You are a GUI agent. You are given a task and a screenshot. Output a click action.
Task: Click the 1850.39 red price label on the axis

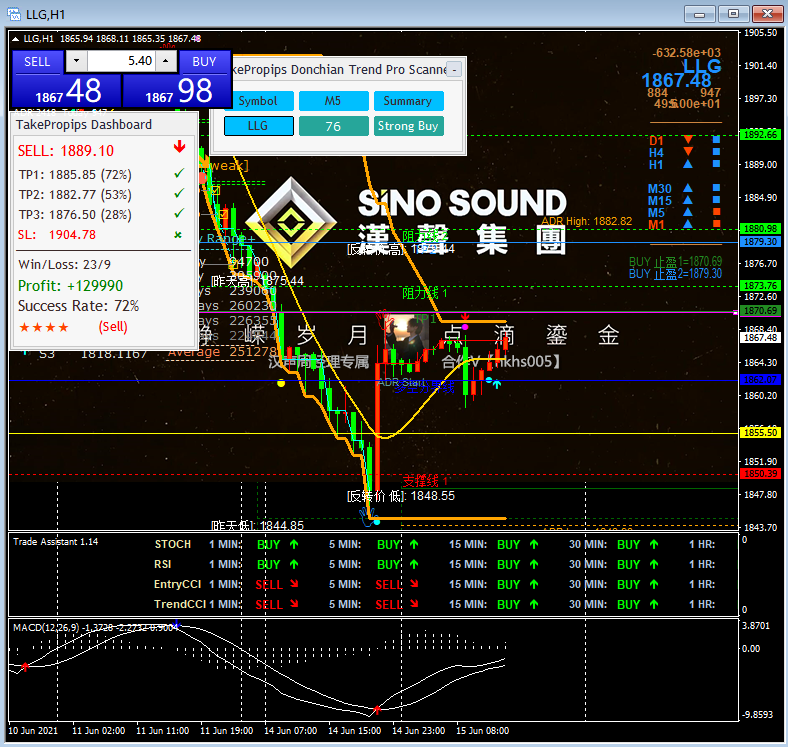[x=760, y=474]
